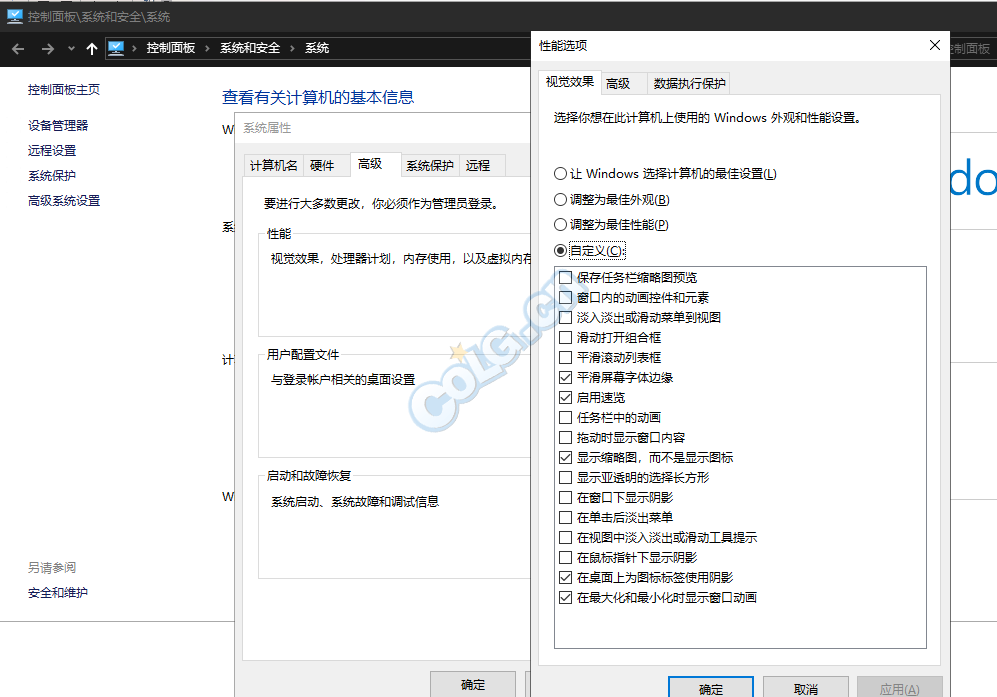Click the Back arrow in the navigation bar
Screen dimensions: 997x697
point(18,48)
